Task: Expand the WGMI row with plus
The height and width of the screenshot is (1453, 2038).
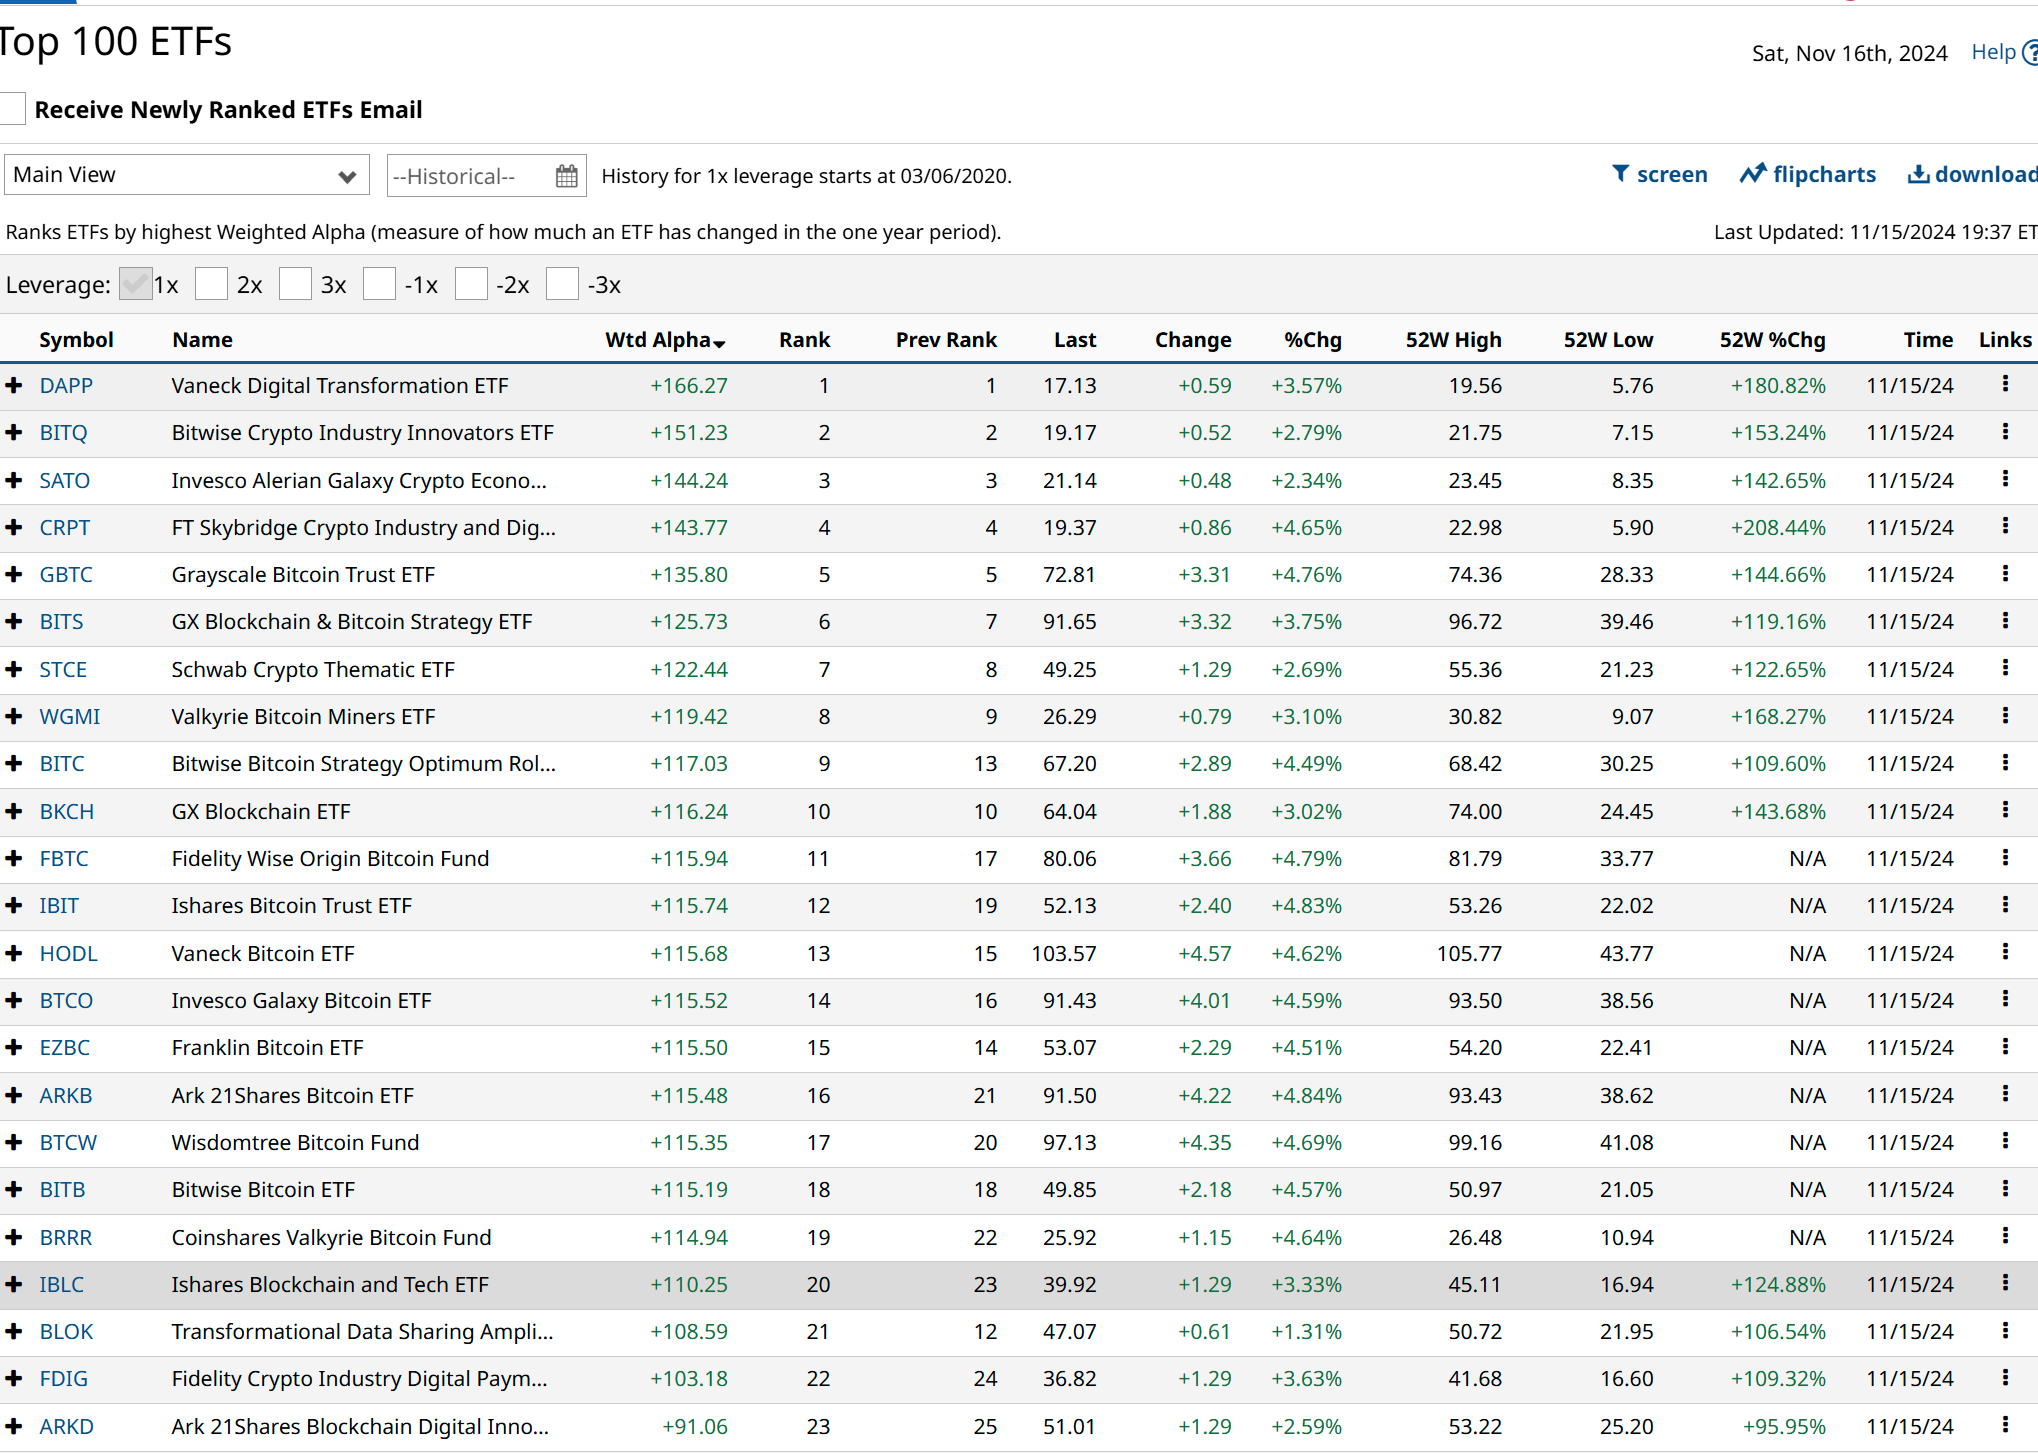Action: pyautogui.click(x=14, y=717)
